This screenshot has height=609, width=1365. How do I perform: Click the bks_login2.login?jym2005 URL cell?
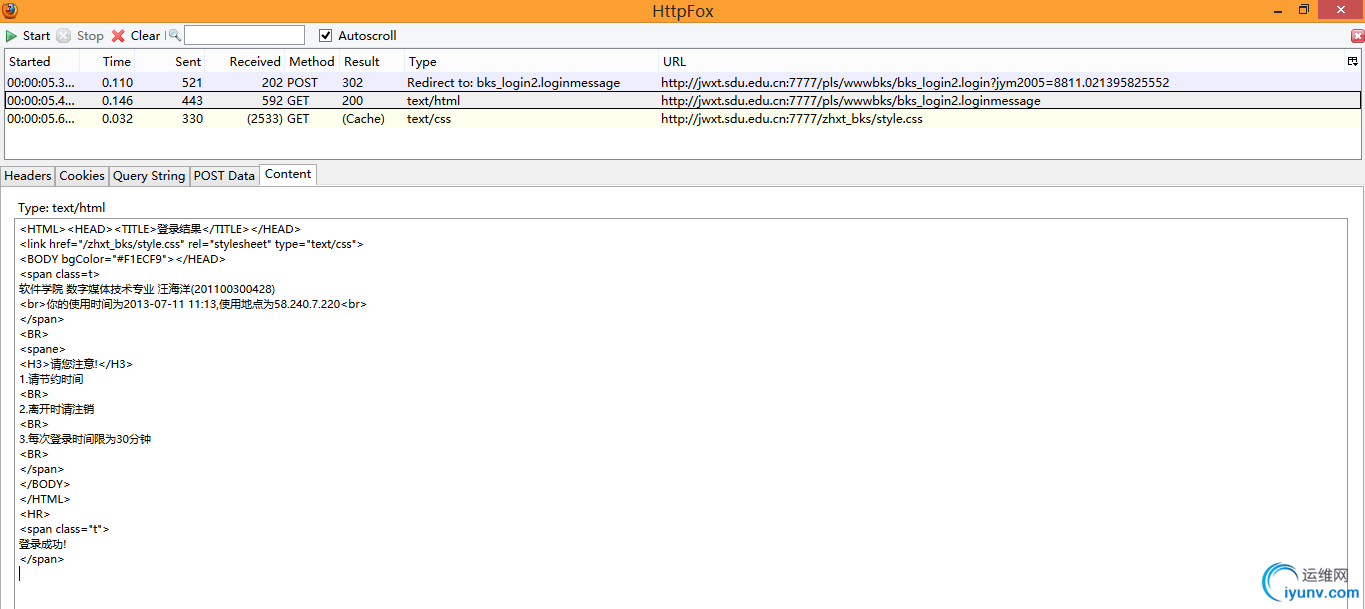pyautogui.click(x=915, y=83)
